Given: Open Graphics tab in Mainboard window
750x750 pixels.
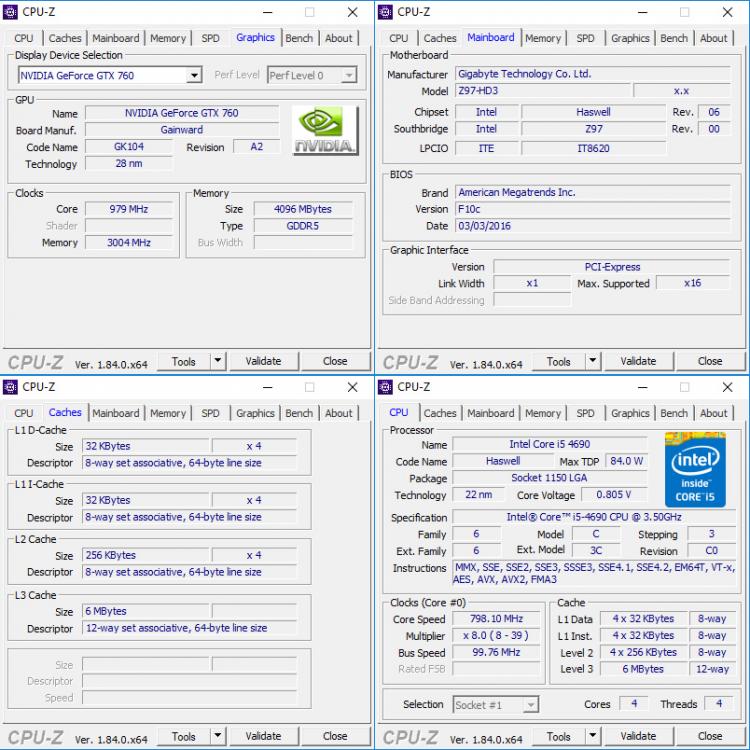Looking at the screenshot, I should (x=630, y=38).
